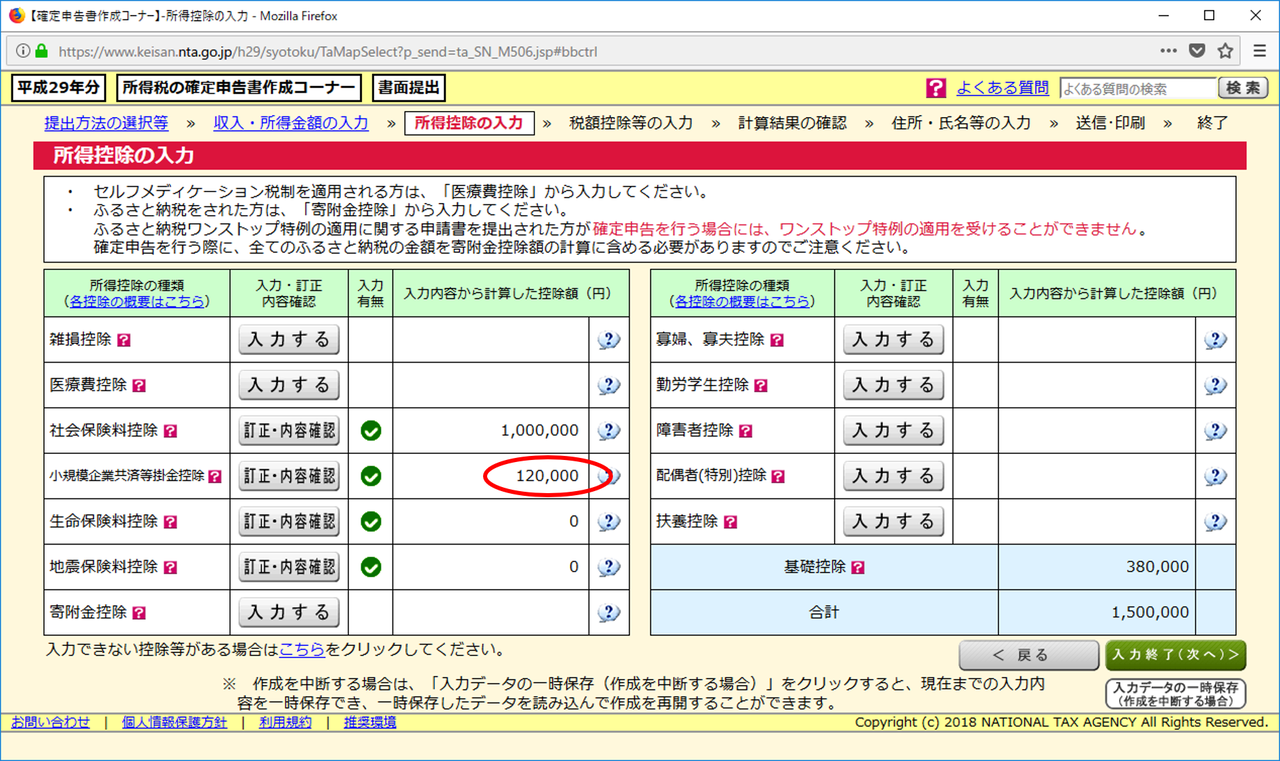Image resolution: width=1280 pixels, height=761 pixels.
Task: Open the blue help icon for 扶養控除 row
Action: pyautogui.click(x=1216, y=521)
